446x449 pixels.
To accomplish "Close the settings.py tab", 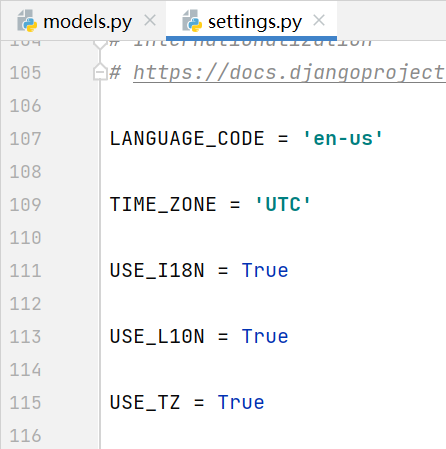I will click(x=319, y=21).
